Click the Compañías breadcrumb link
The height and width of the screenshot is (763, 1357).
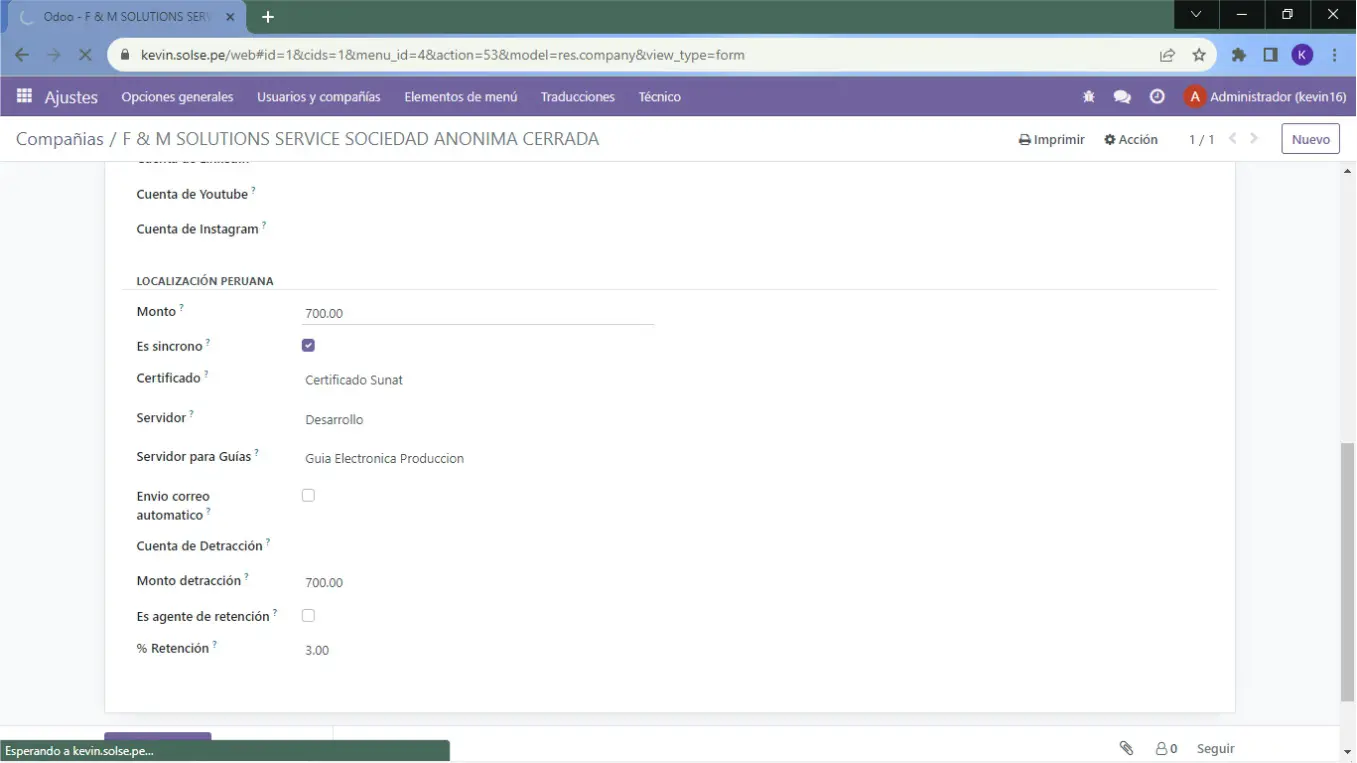[x=59, y=139]
